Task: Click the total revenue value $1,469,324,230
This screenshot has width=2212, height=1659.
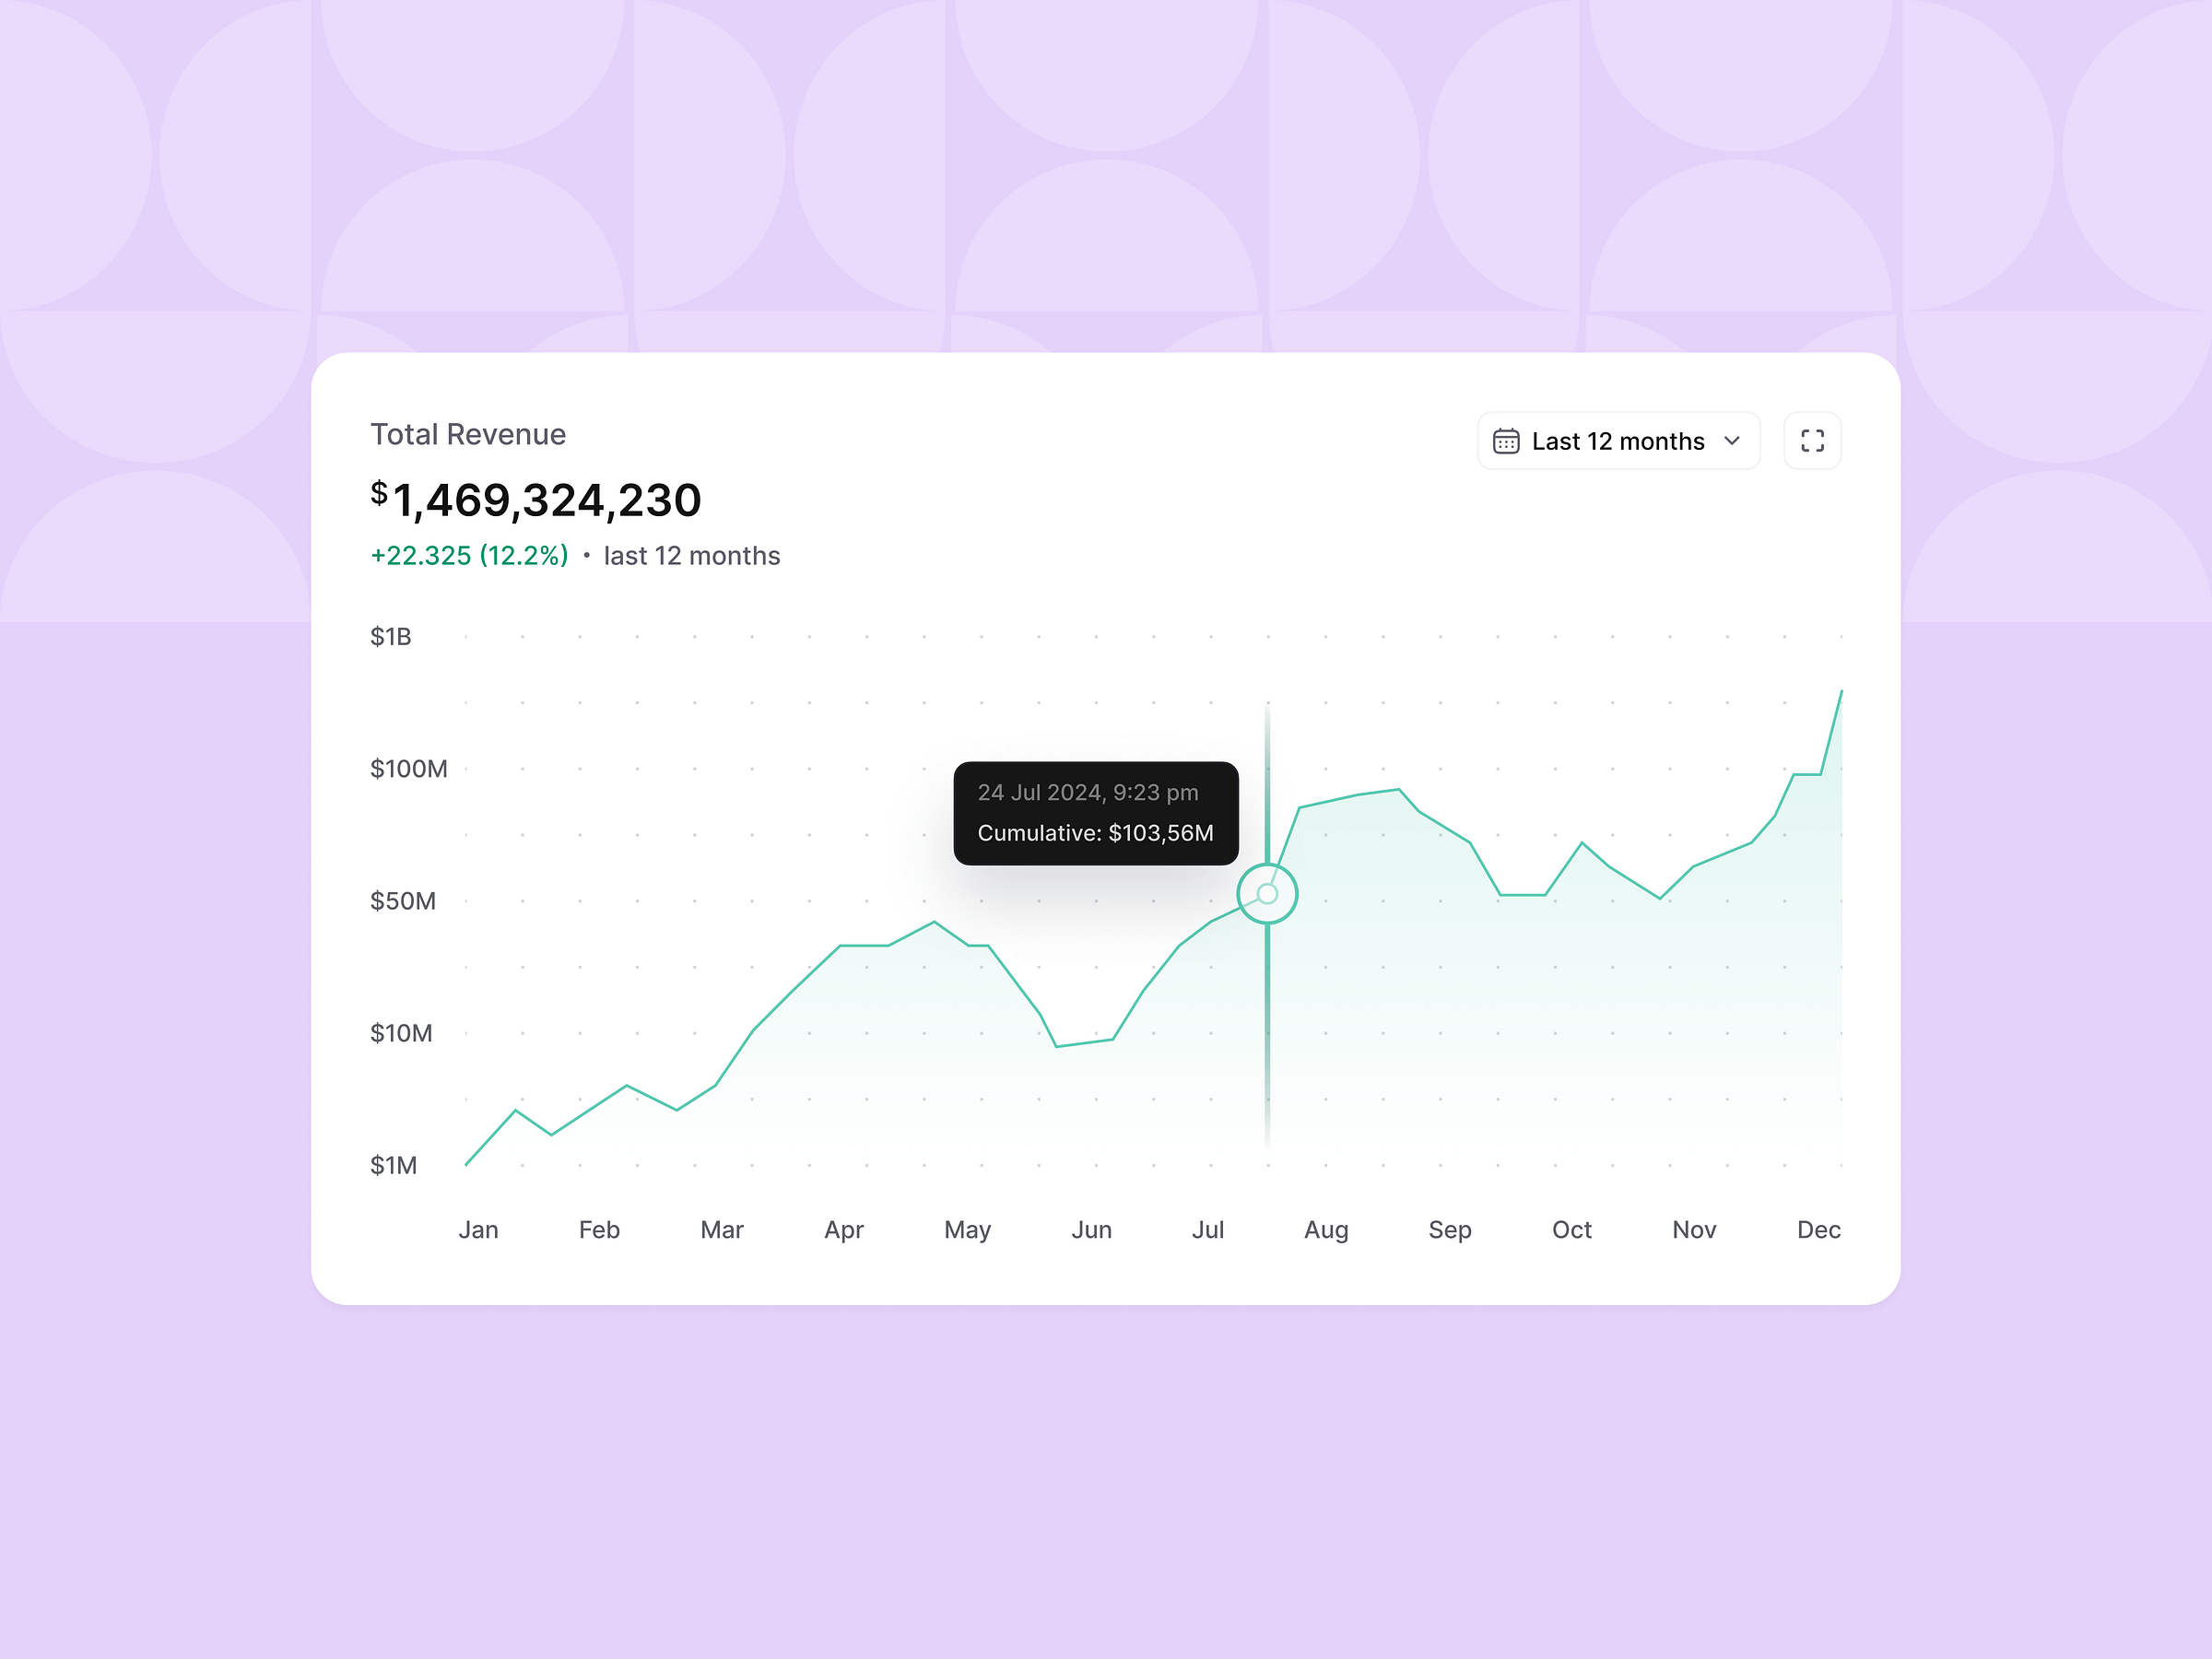Action: 536,501
